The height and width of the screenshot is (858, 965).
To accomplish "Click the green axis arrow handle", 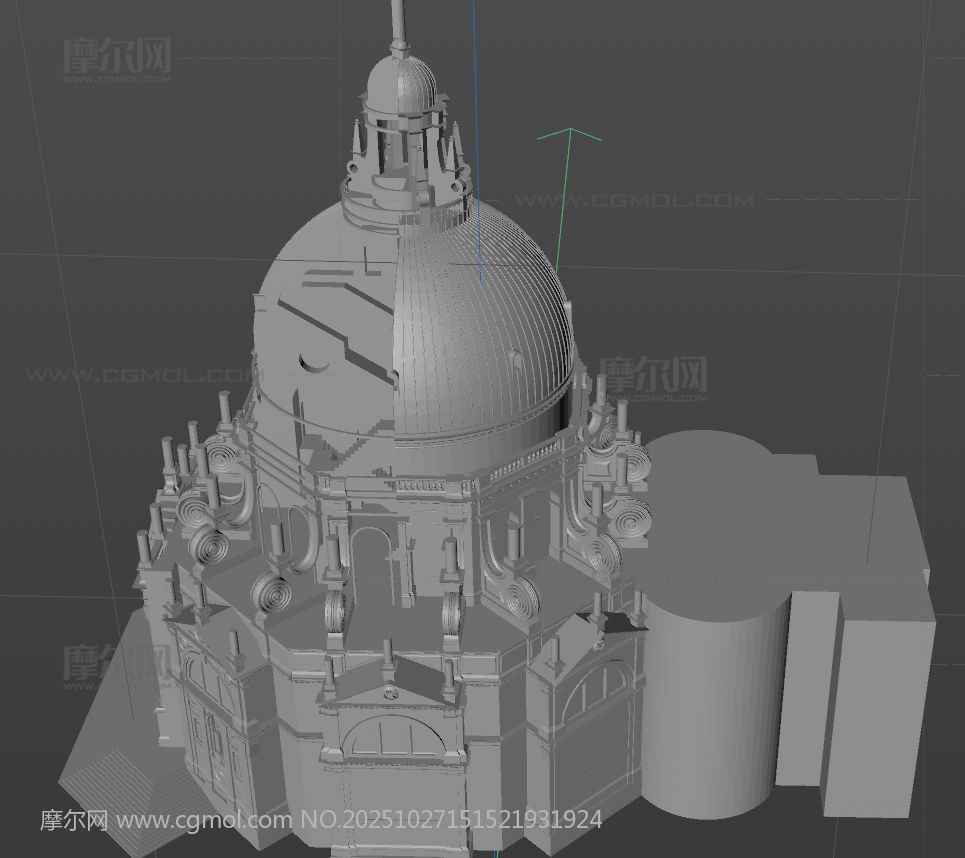I will pyautogui.click(x=570, y=133).
